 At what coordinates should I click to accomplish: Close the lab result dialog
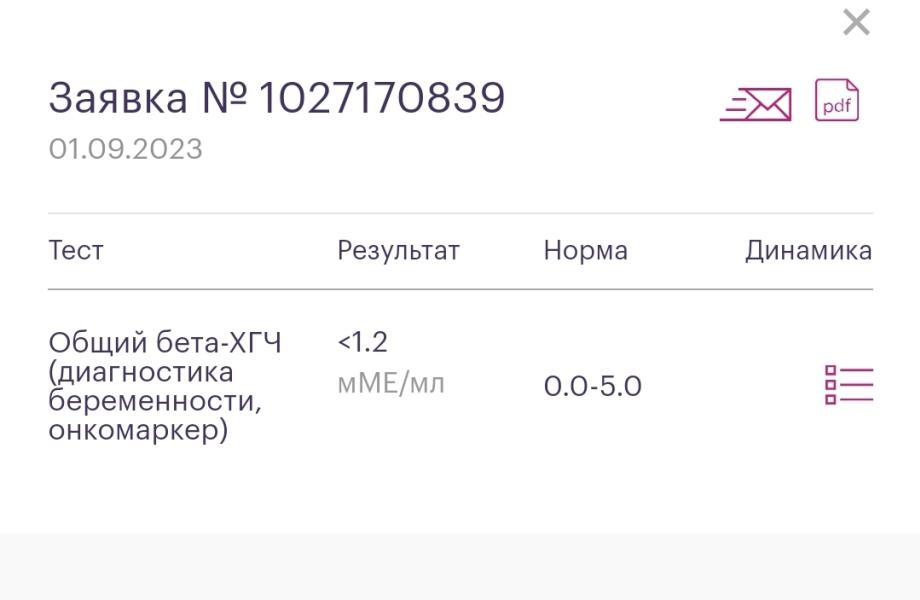pyautogui.click(x=856, y=22)
